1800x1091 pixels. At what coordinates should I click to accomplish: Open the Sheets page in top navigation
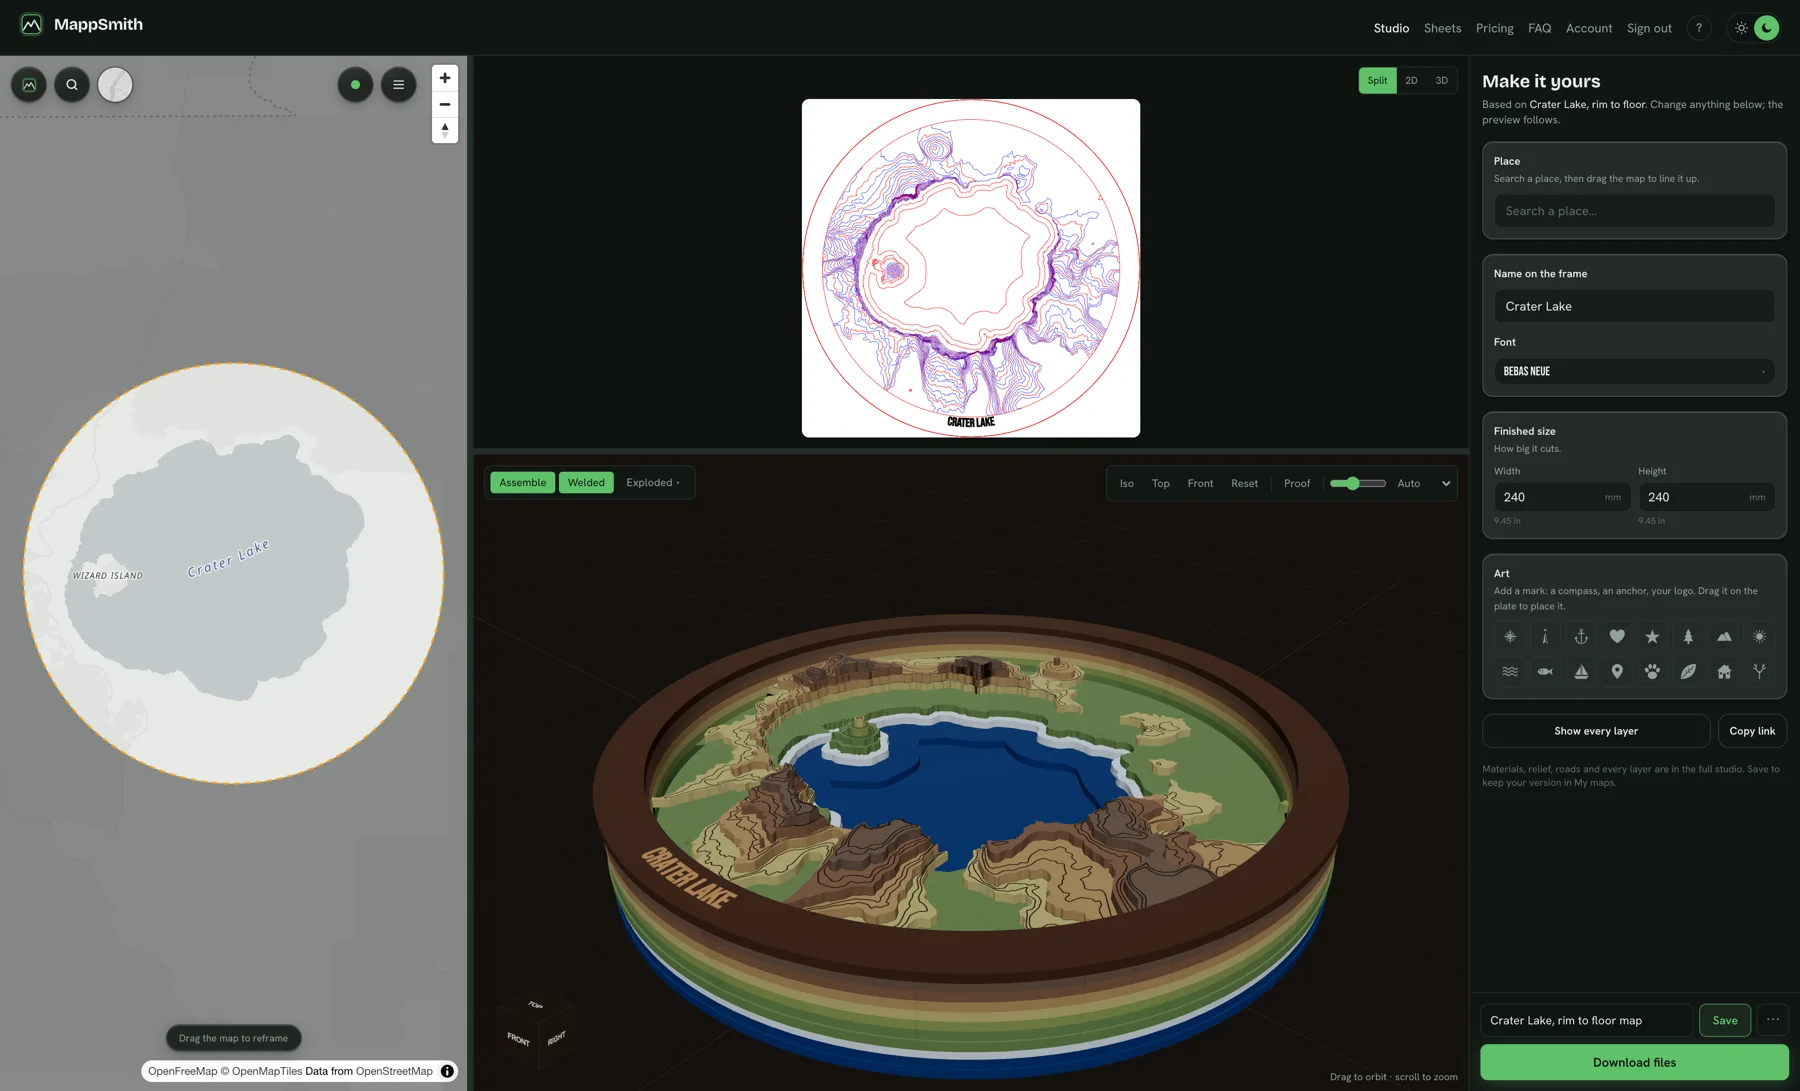[x=1442, y=28]
